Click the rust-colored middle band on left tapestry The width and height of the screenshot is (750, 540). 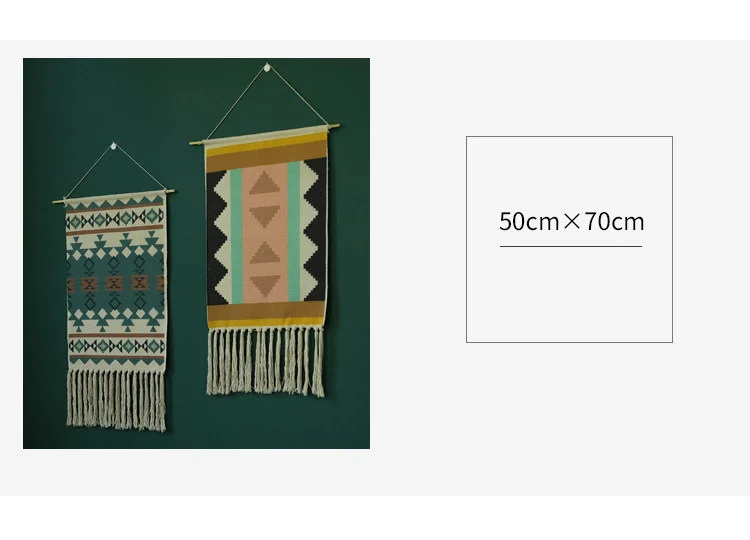coord(115,284)
